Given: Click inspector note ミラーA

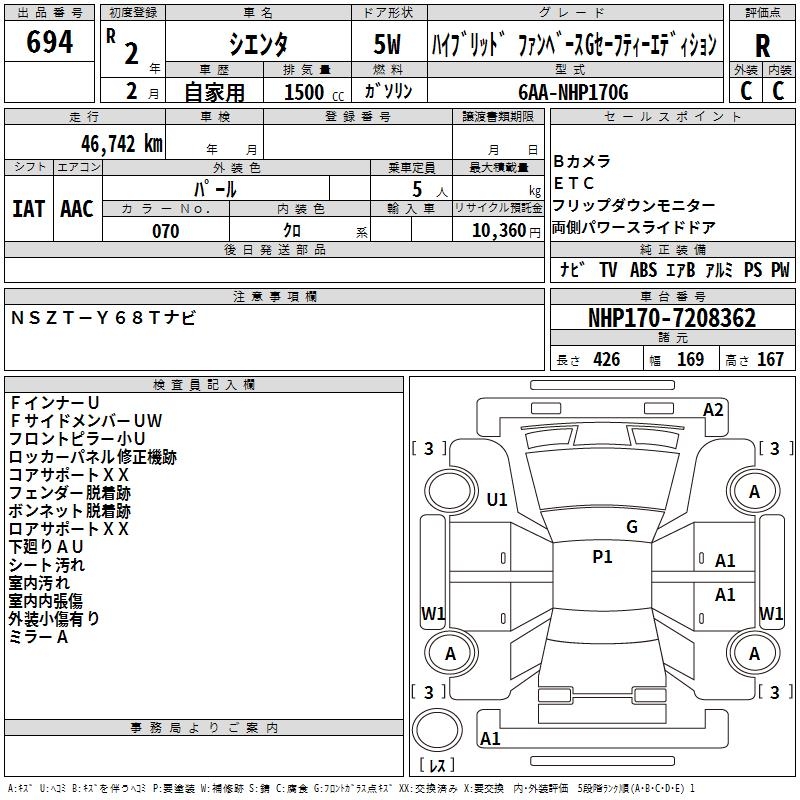Looking at the screenshot, I should point(39,637).
